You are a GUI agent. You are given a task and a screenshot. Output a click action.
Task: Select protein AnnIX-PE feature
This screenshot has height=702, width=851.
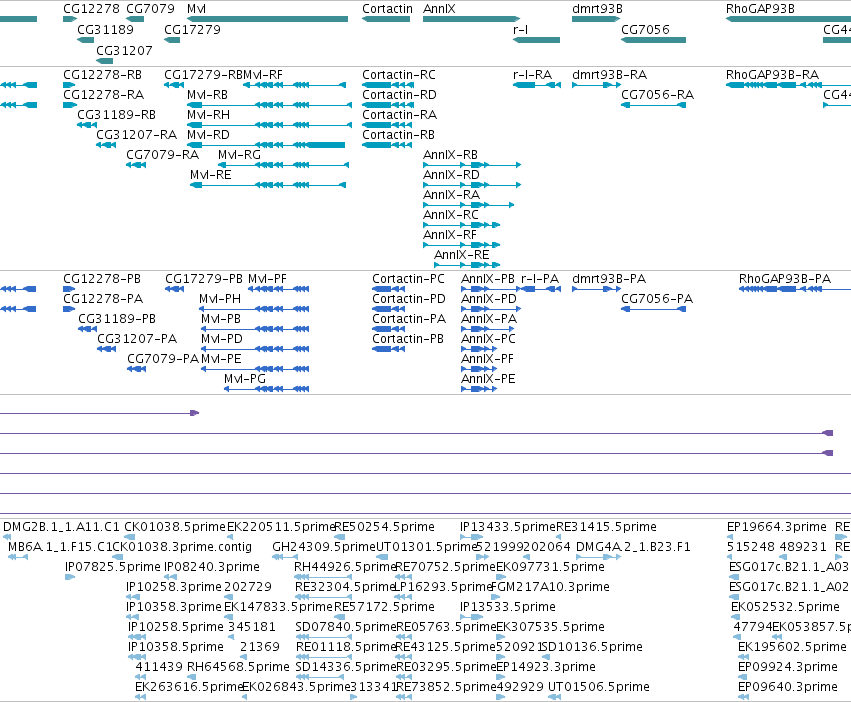(x=479, y=389)
